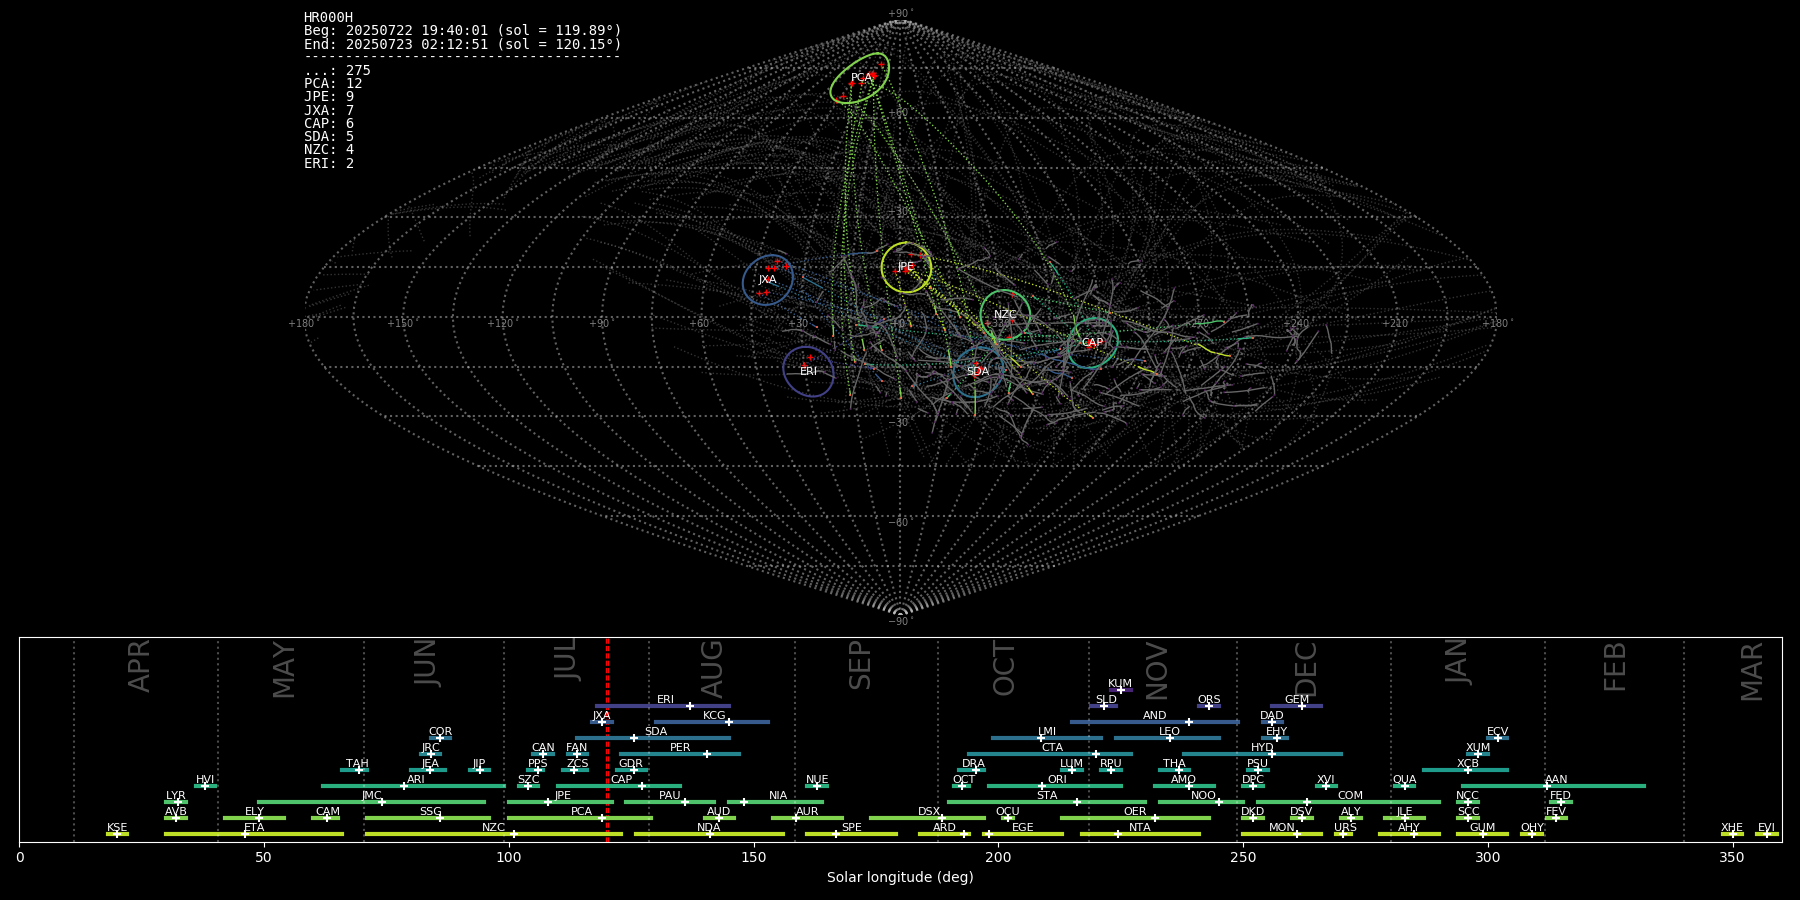The width and height of the screenshot is (1800, 900).
Task: Select the KCG shower bar in the timeline
Action: click(711, 722)
